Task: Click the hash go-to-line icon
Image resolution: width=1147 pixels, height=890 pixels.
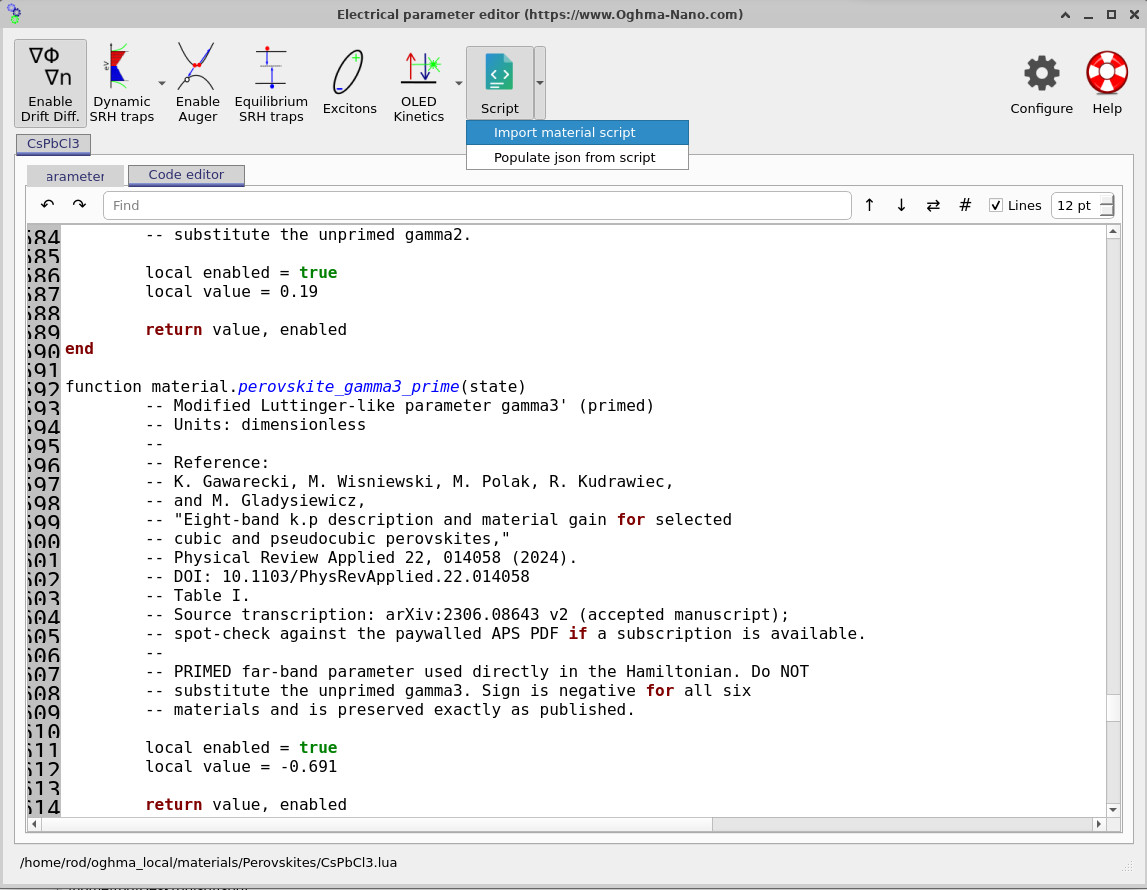Action: tap(965, 205)
